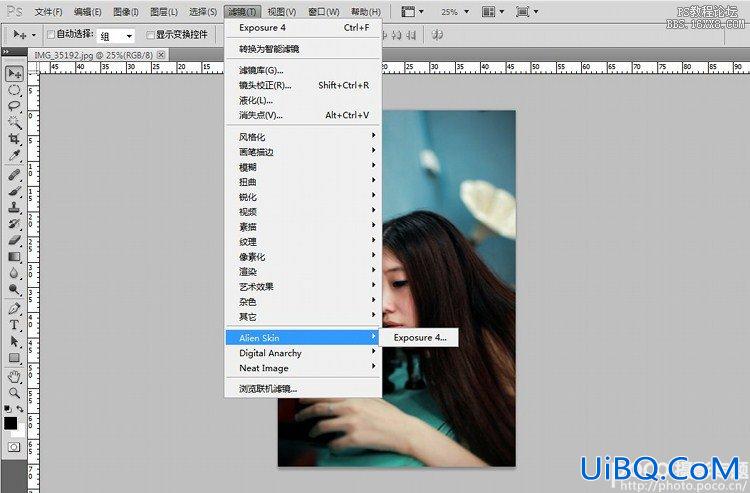This screenshot has width=750, height=493.
Task: Open the 视图(V) menu
Action: tap(281, 11)
